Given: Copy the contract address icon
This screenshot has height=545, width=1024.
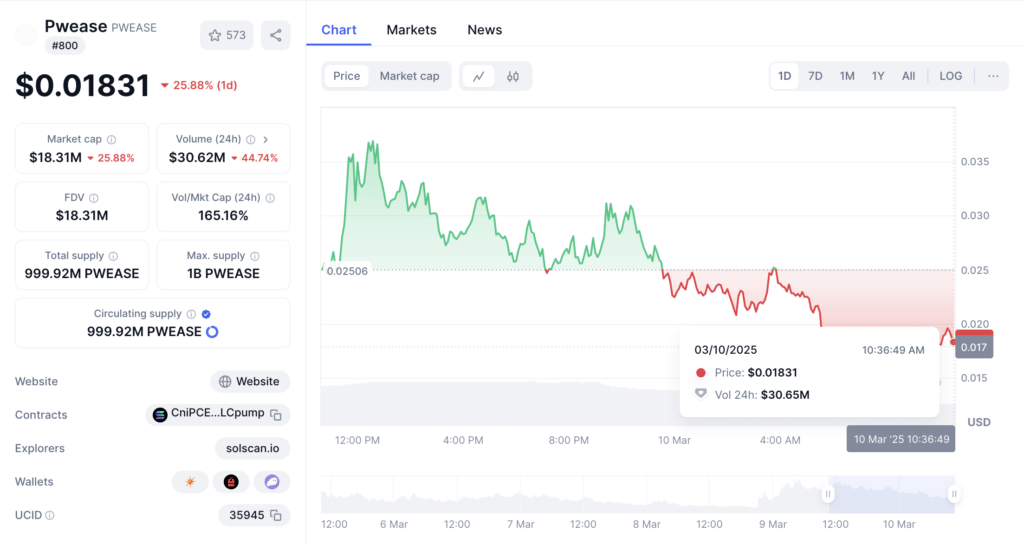Looking at the screenshot, I should (x=276, y=415).
